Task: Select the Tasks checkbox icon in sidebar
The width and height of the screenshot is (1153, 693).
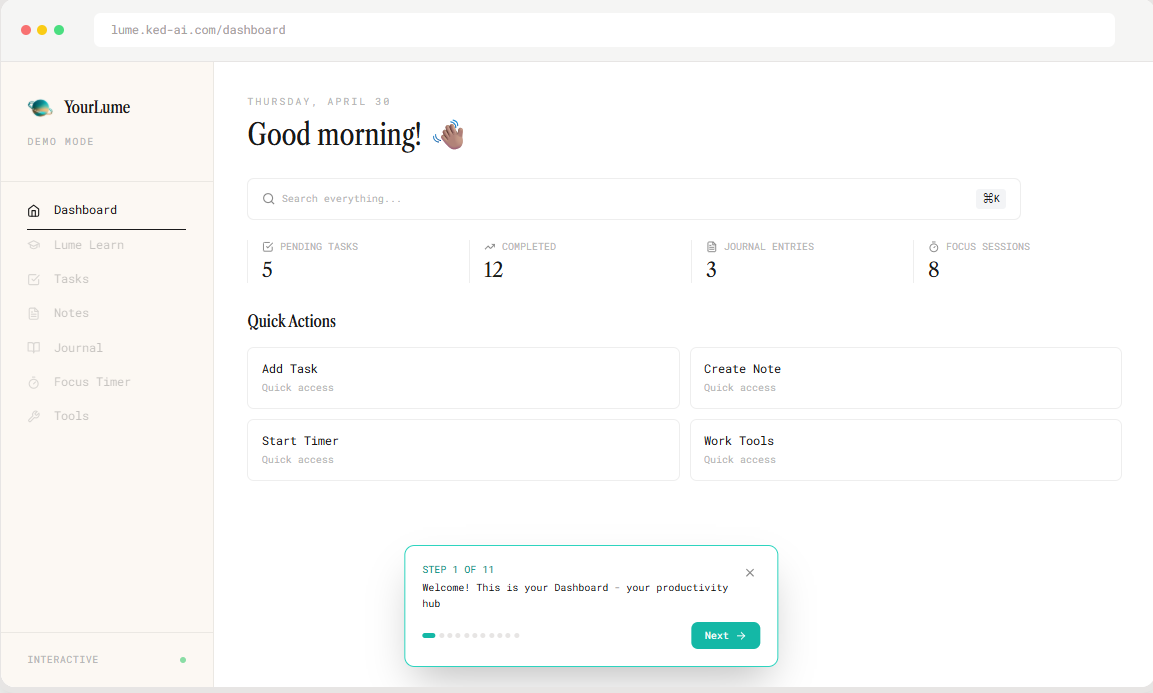Action: click(x=34, y=280)
